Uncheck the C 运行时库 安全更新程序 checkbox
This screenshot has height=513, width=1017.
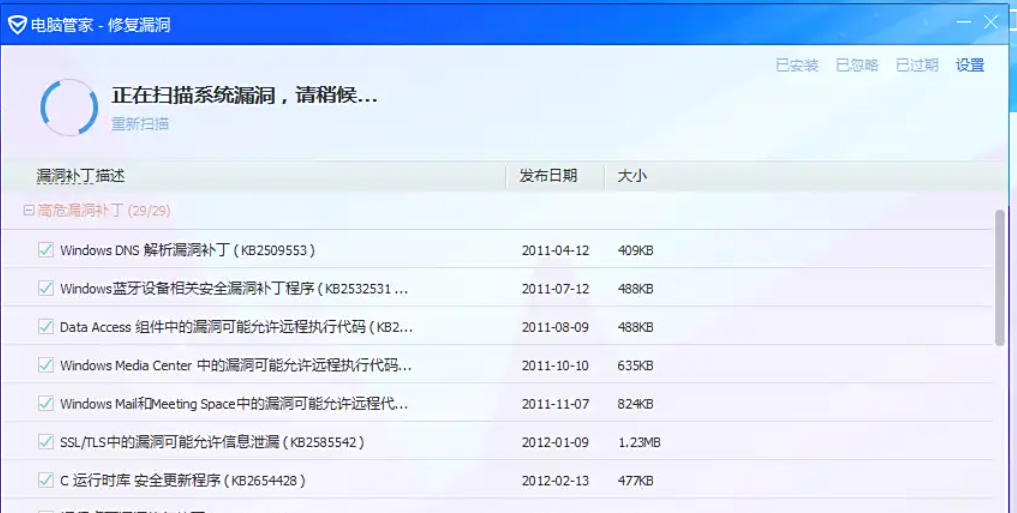click(45, 480)
